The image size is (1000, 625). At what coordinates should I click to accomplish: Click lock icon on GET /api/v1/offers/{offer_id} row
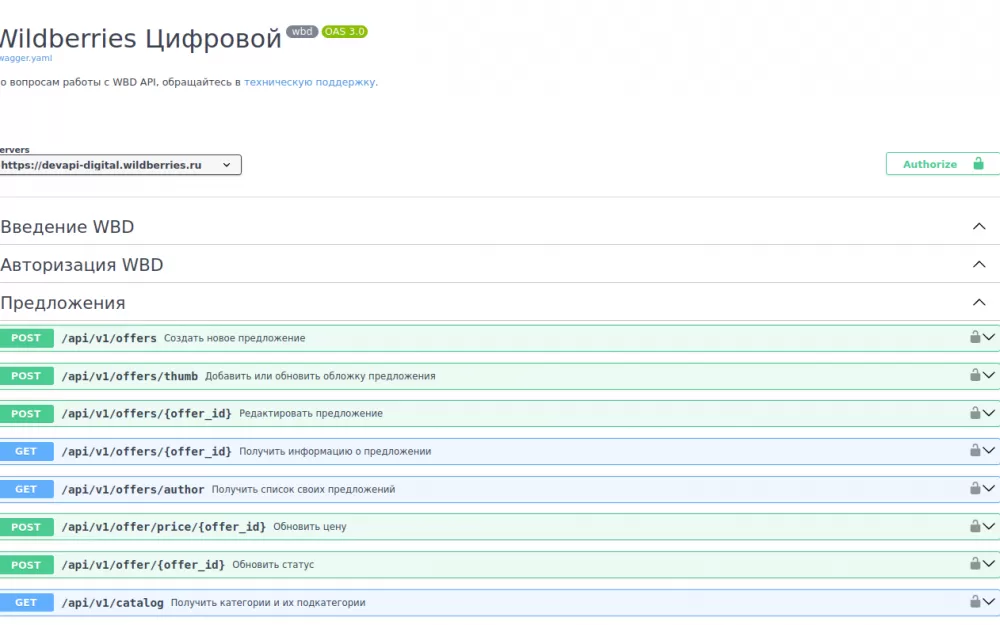point(975,451)
